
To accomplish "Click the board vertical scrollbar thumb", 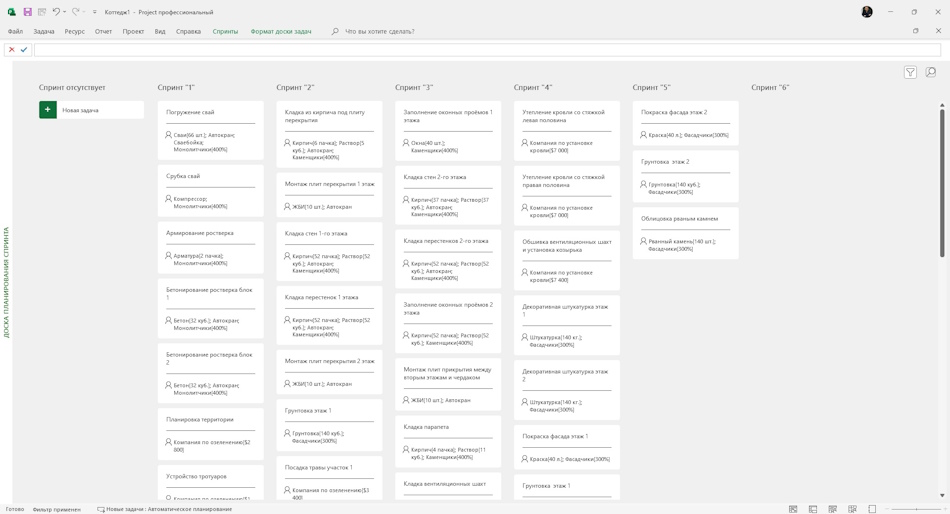I will (942, 182).
